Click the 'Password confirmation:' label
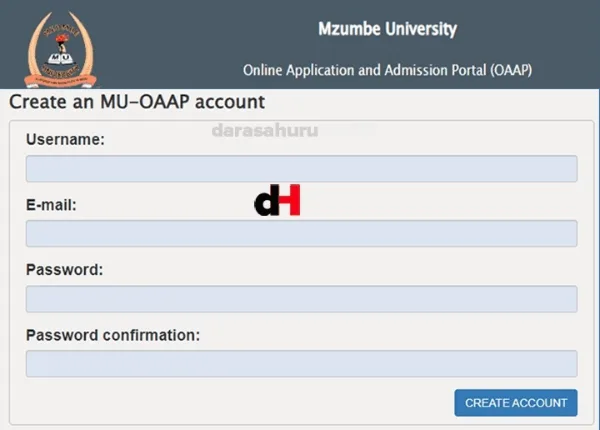The image size is (600, 430). (x=113, y=335)
